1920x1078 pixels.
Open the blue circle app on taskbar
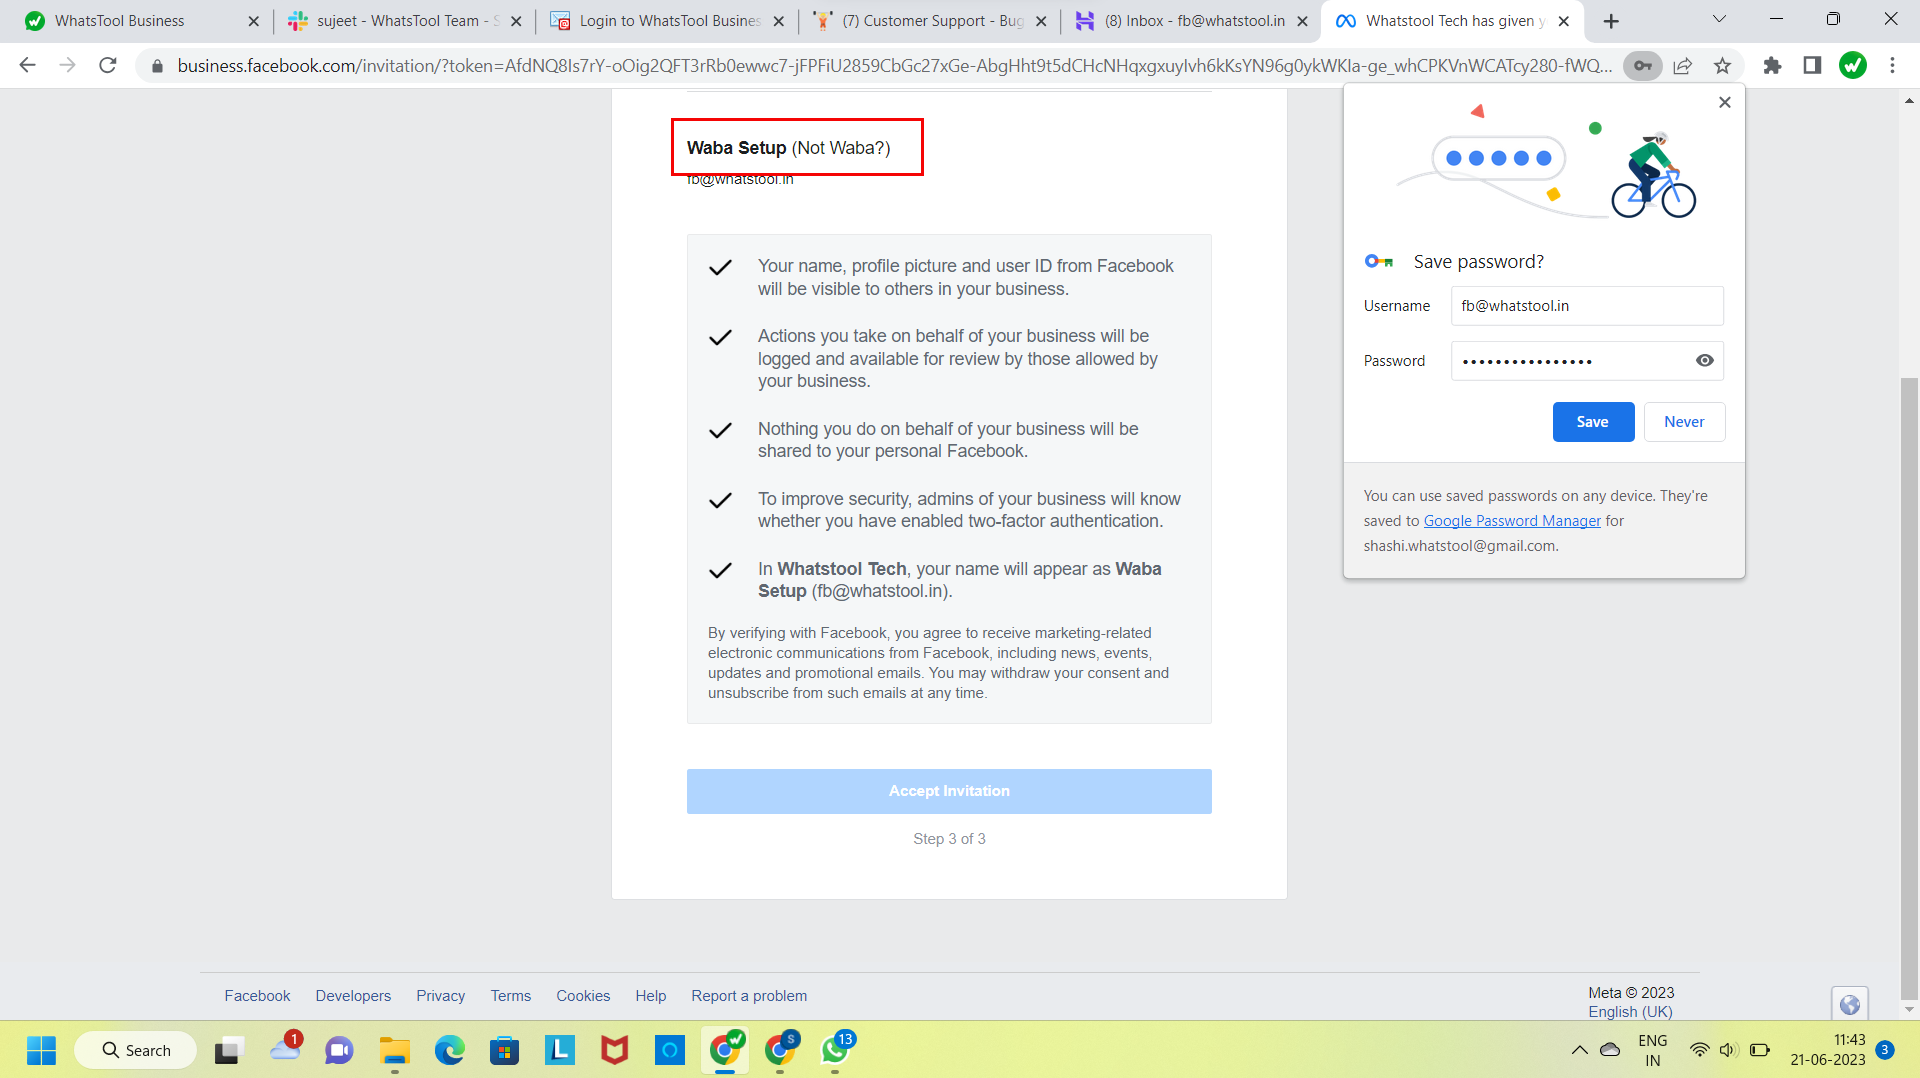[x=669, y=1050]
